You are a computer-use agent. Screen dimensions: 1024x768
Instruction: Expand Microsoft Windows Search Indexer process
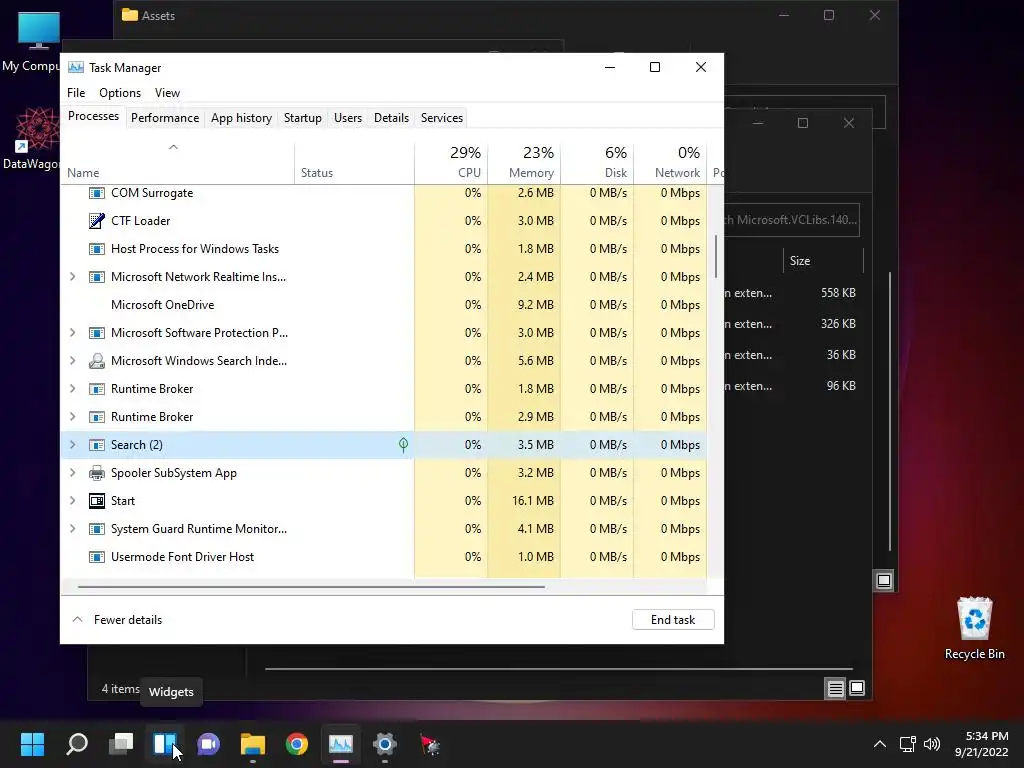[x=72, y=360]
